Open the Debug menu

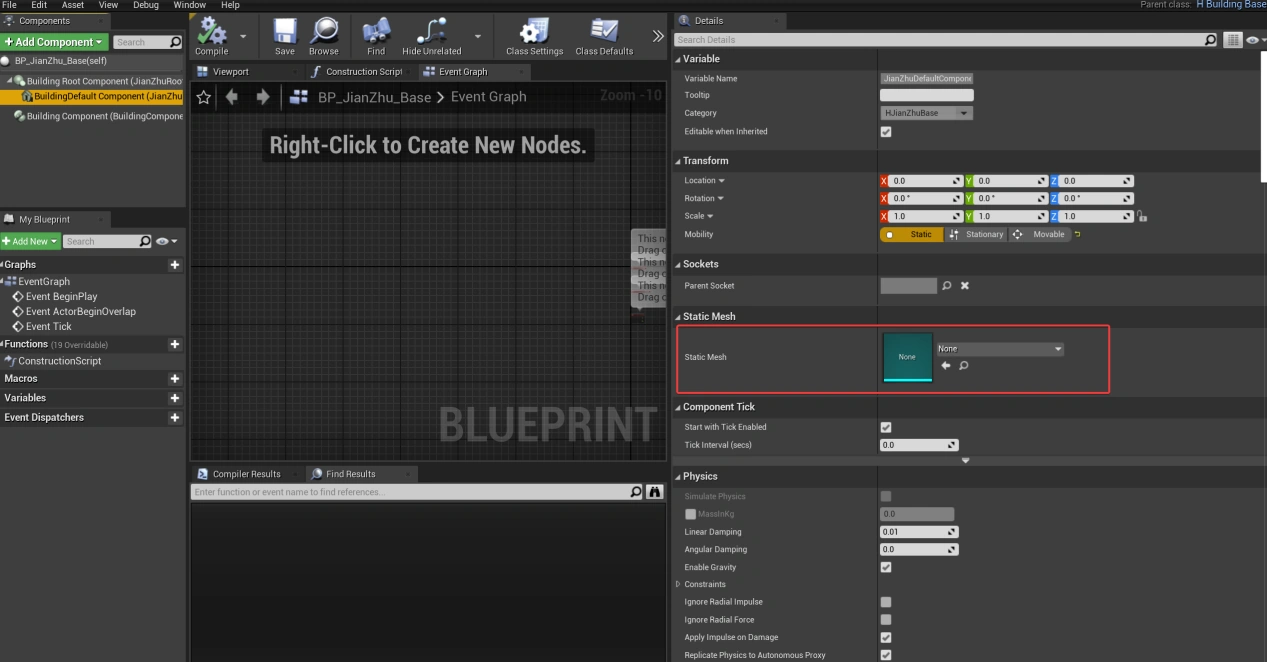coord(146,5)
